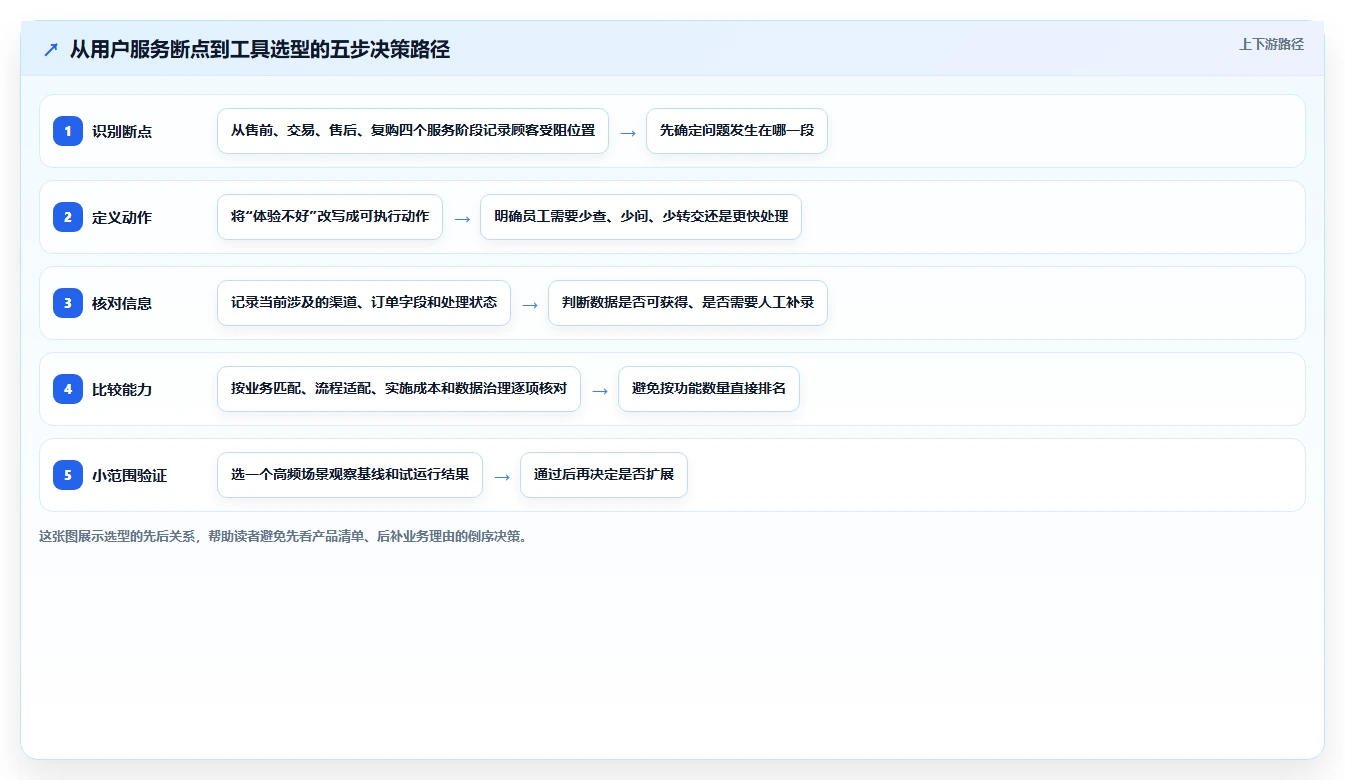Screen dimensions: 1345x780
Task: Click the box 判断数据是否可获得、是否需要人工补录
Action: click(688, 303)
